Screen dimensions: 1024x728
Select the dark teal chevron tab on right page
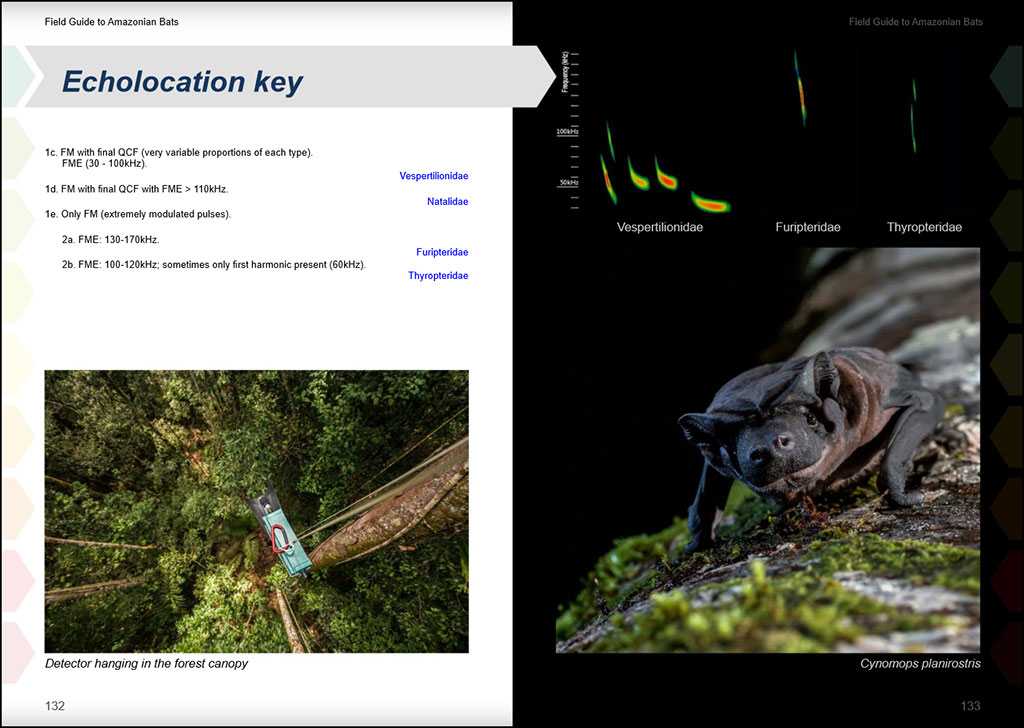(x=1005, y=76)
